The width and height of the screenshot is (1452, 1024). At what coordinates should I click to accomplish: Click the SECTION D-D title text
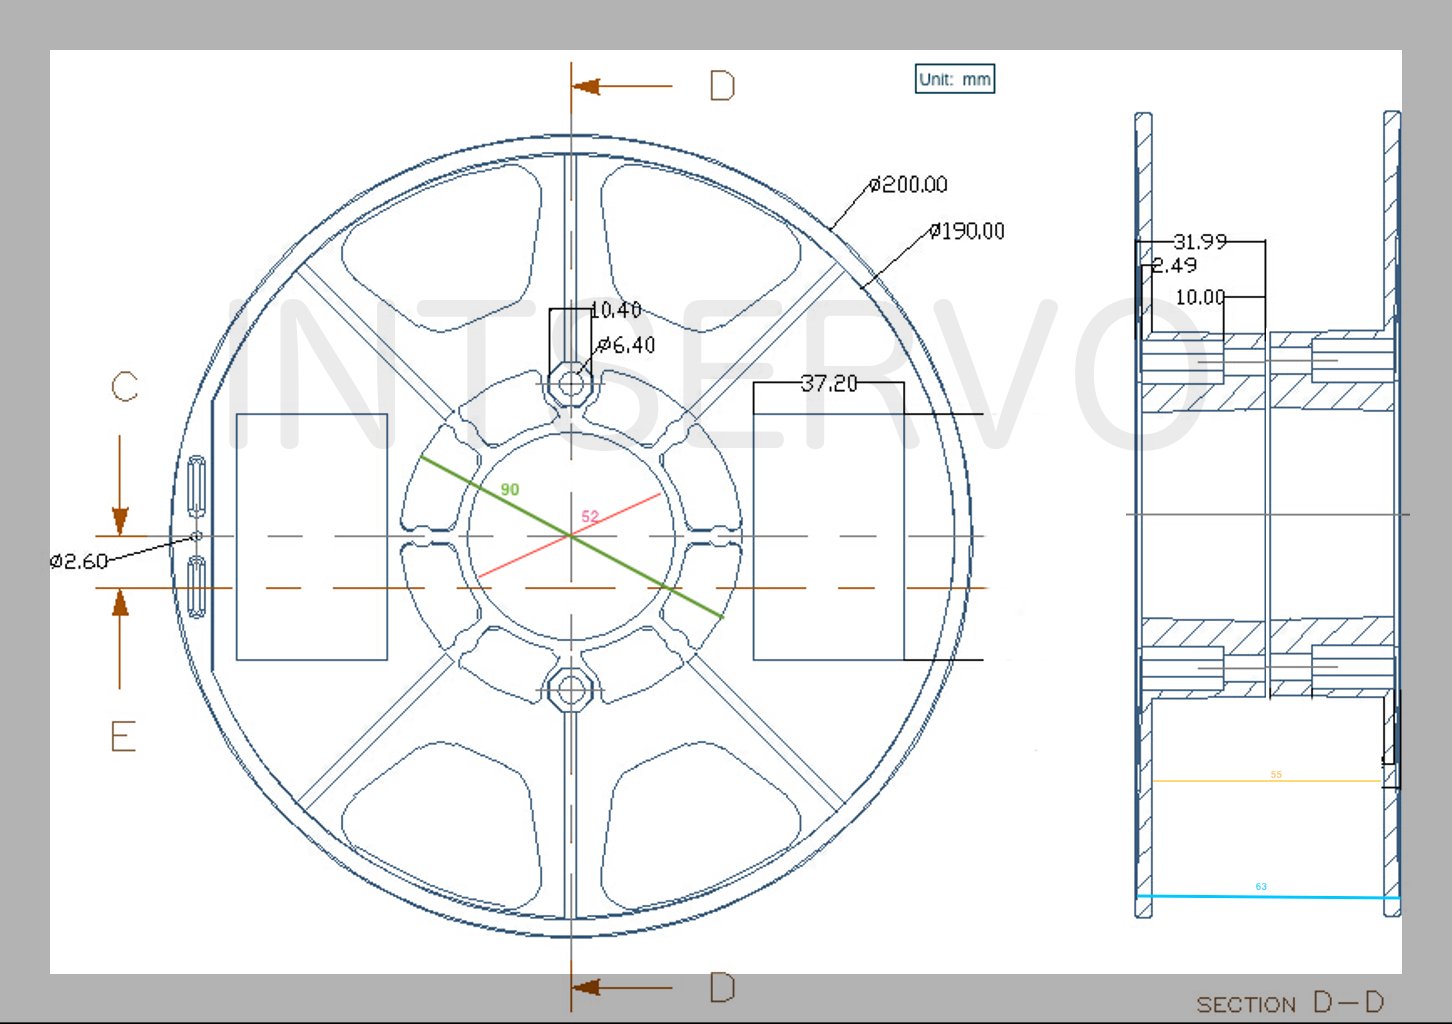tap(1290, 1002)
